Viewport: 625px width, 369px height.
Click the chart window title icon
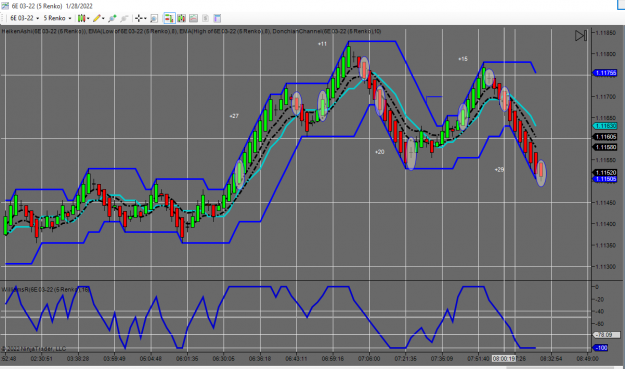(5, 6)
